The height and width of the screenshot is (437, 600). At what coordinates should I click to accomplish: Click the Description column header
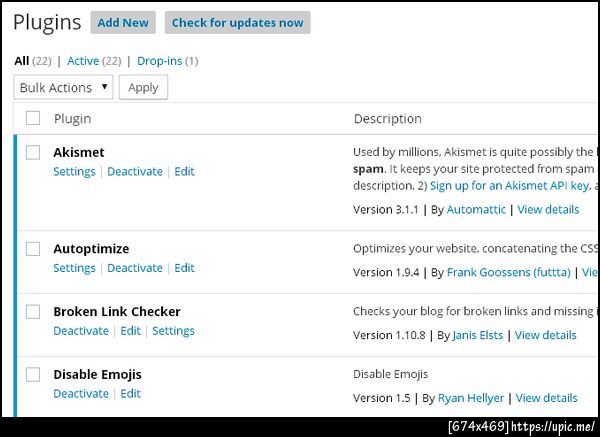click(x=388, y=119)
